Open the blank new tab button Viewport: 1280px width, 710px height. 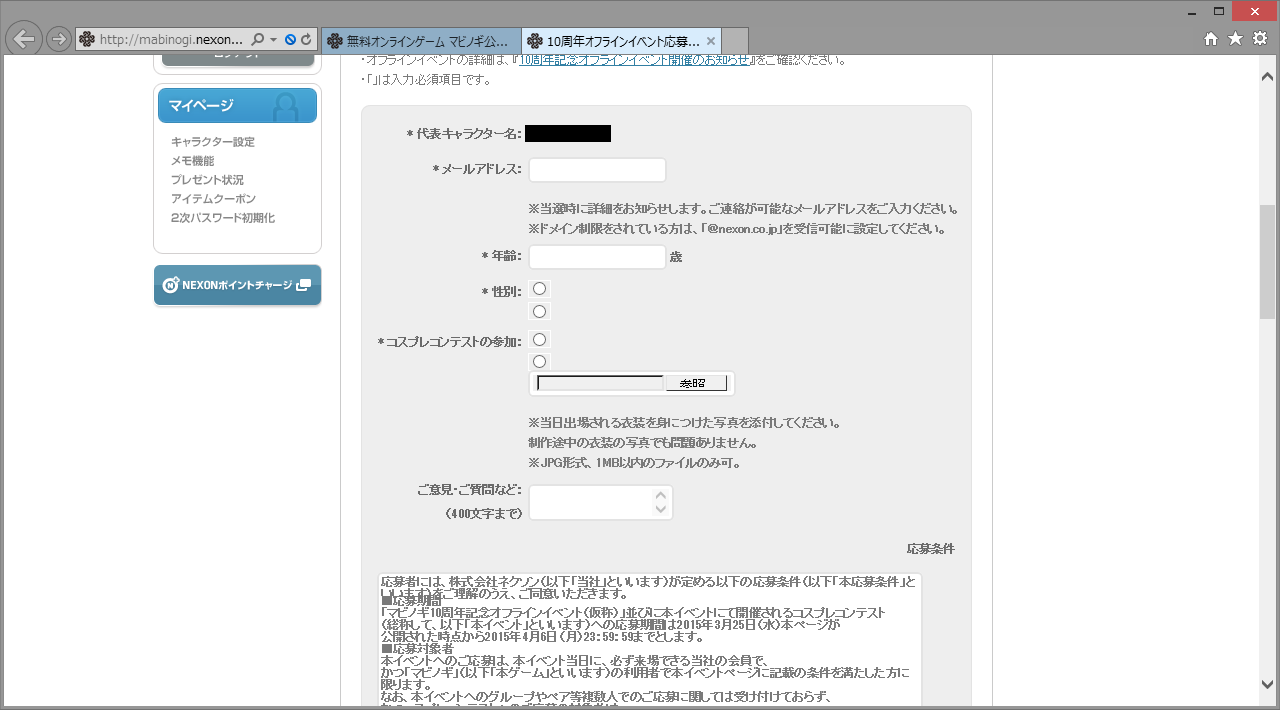pos(735,40)
